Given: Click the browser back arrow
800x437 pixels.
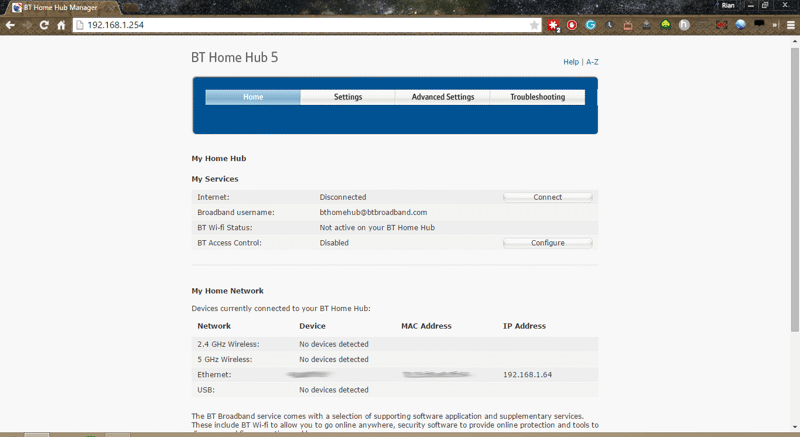Looking at the screenshot, I should [10, 25].
